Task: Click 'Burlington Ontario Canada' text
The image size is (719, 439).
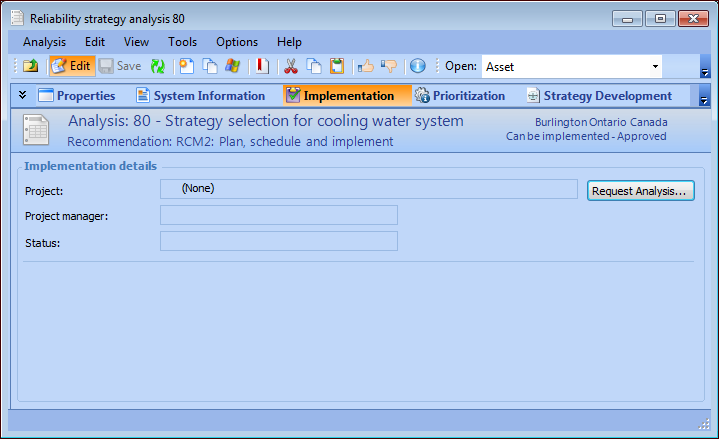Action: point(601,122)
